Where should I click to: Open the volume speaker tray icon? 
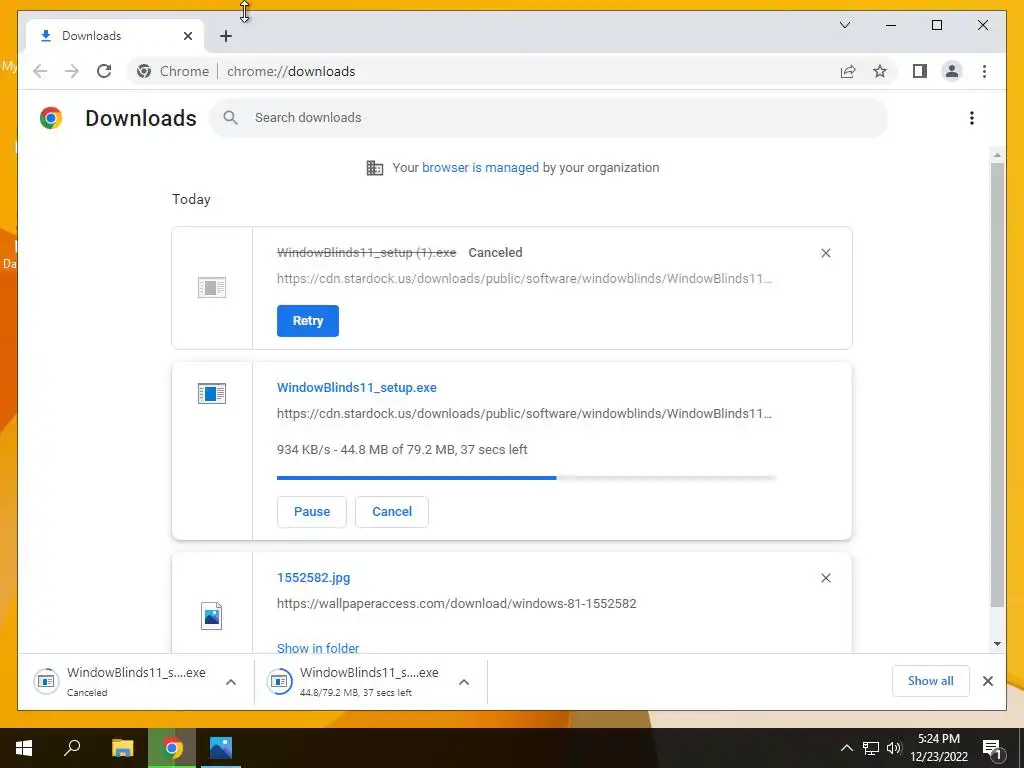click(x=894, y=748)
